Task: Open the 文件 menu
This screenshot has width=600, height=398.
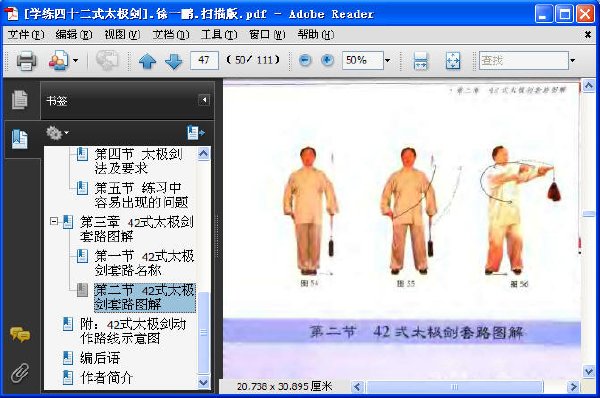Action: (26, 35)
